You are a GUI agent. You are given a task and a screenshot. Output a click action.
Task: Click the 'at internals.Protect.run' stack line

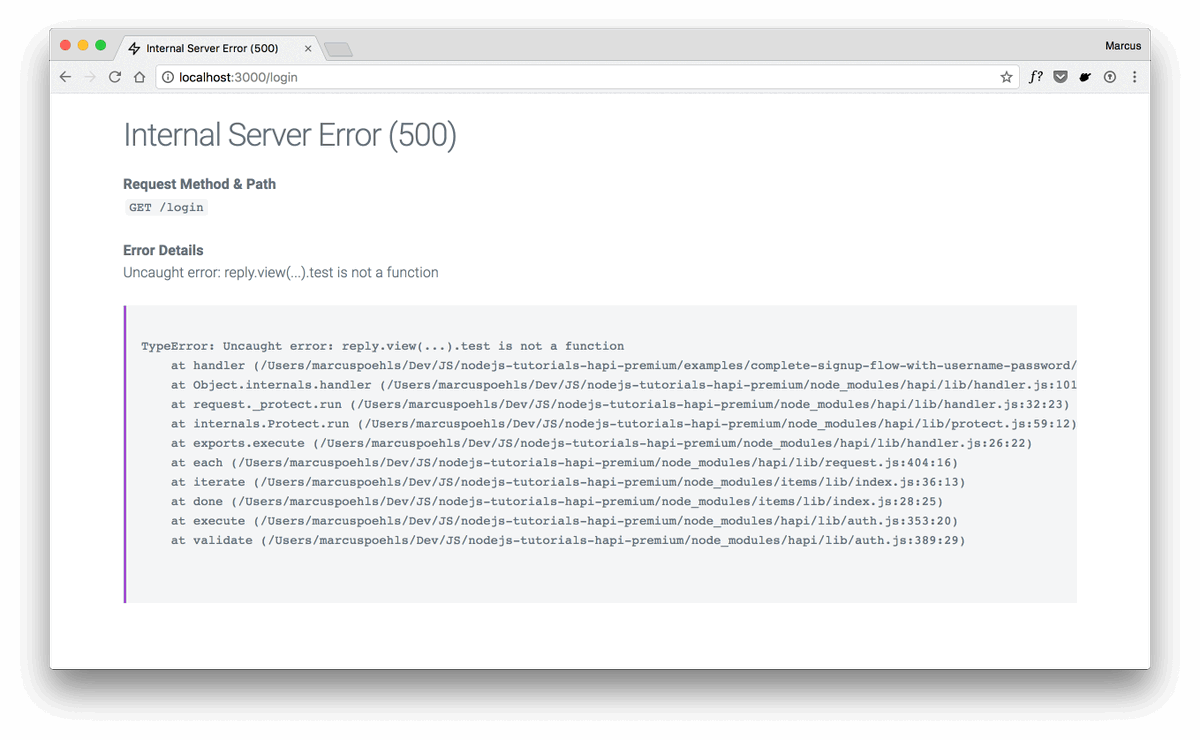623,424
